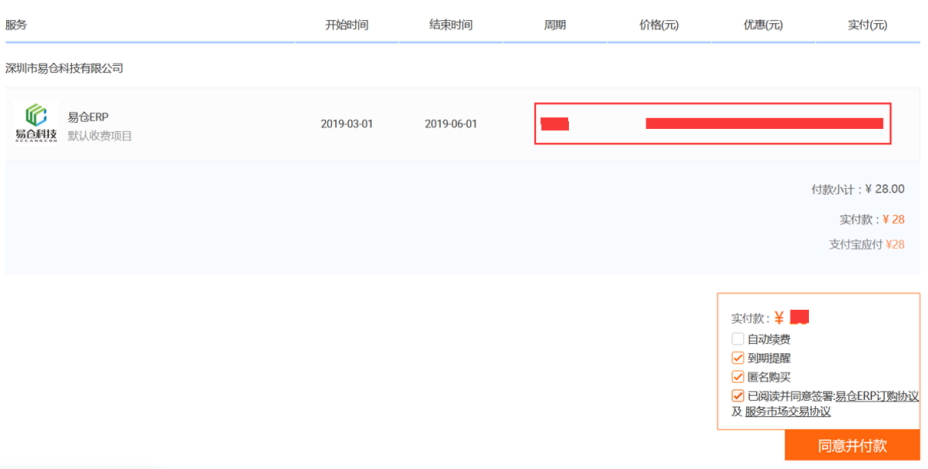Enable the 自动续费 checkbox
The image size is (928, 469).
[x=738, y=339]
